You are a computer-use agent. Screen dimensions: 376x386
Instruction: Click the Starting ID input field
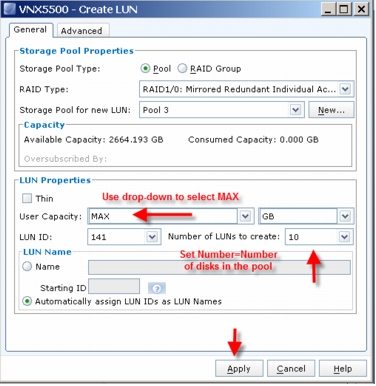[x=114, y=286]
